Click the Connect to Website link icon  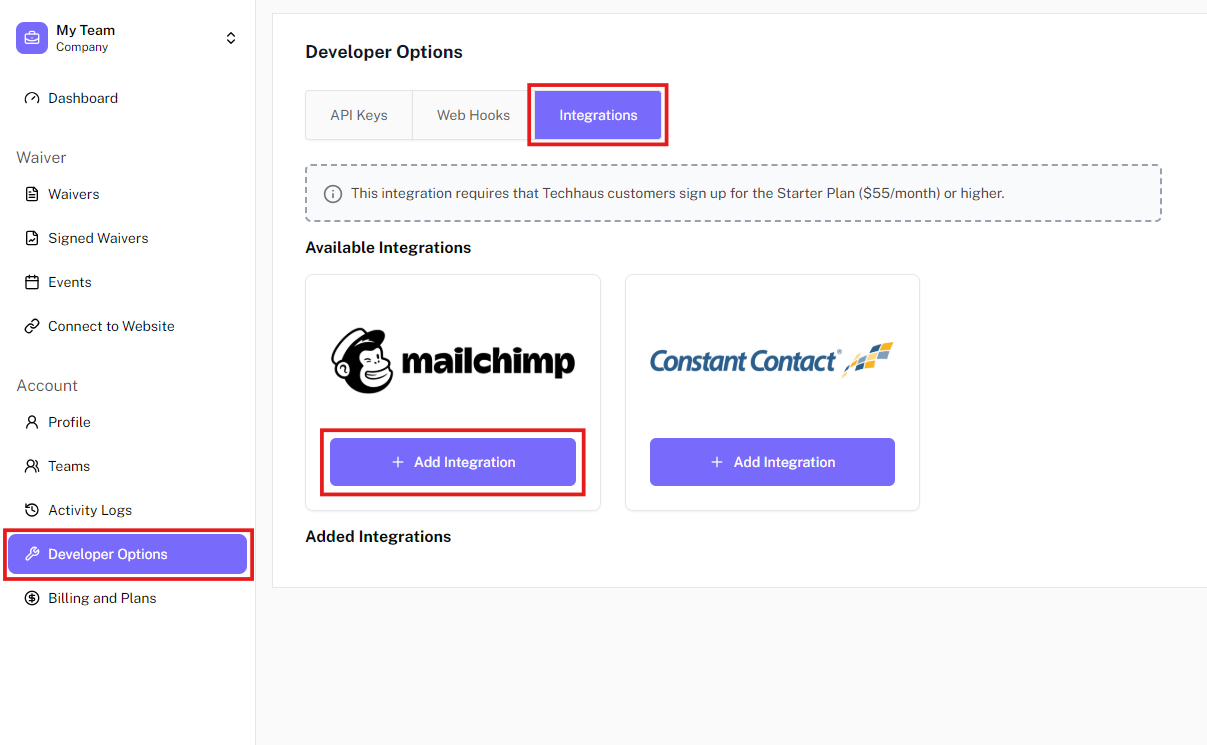point(32,326)
